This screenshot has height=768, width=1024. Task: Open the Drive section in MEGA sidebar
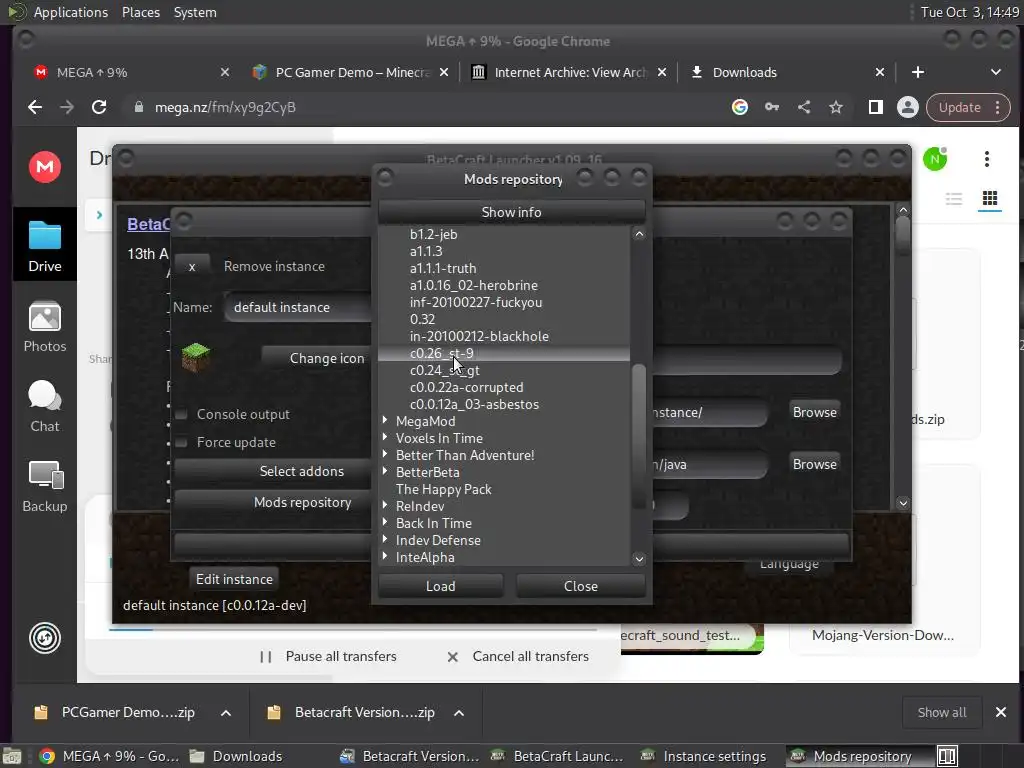click(x=44, y=246)
